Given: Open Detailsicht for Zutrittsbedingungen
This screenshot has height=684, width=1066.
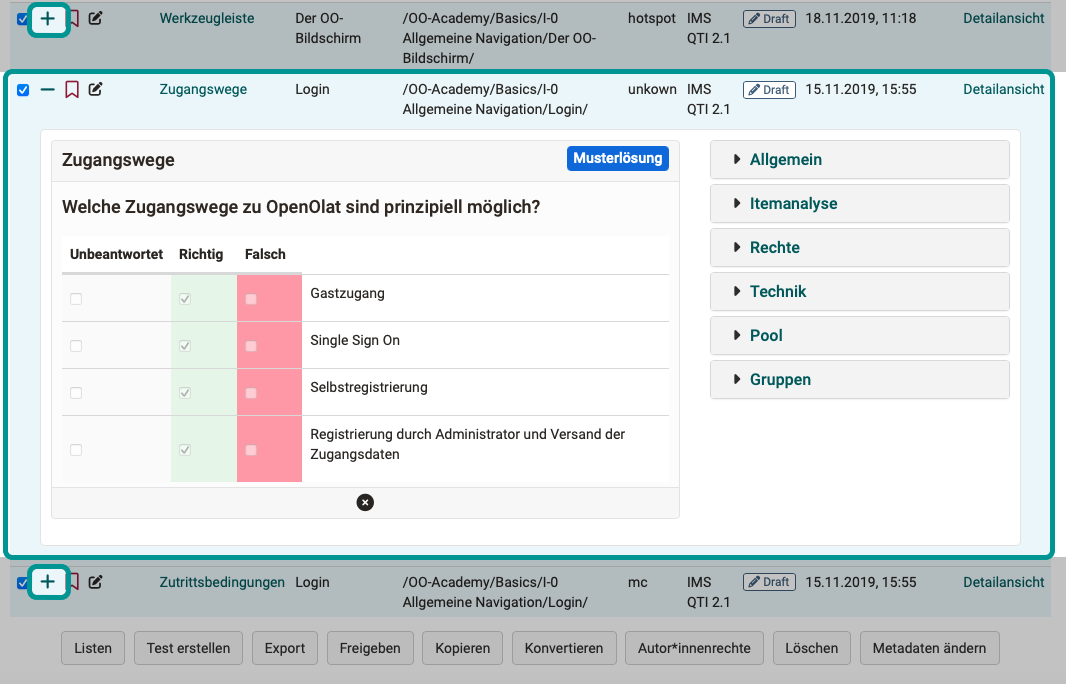Looking at the screenshot, I should 1003,581.
